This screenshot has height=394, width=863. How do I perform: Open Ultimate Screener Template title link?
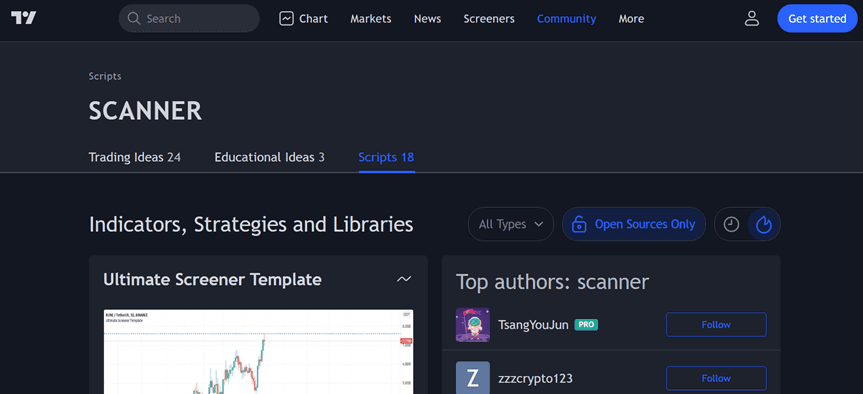tap(212, 280)
